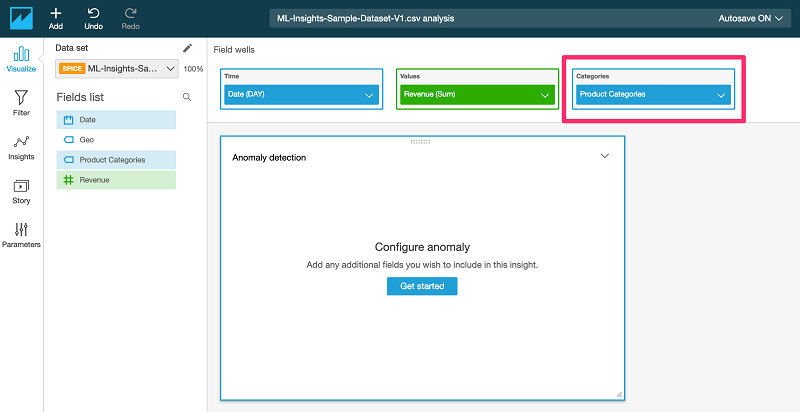Open the Visualize panel
Image resolution: width=800 pixels, height=412 pixels.
pos(21,59)
